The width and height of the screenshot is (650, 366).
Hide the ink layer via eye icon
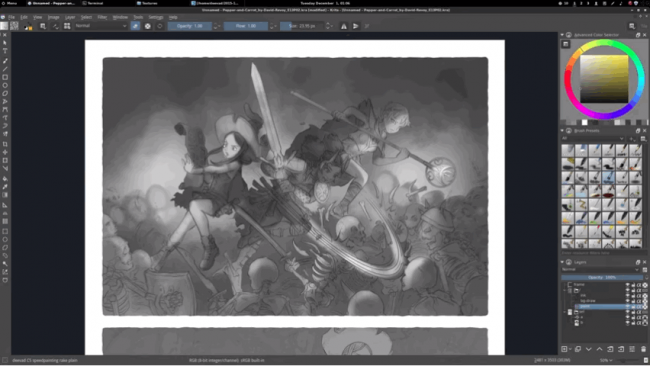tap(627, 296)
